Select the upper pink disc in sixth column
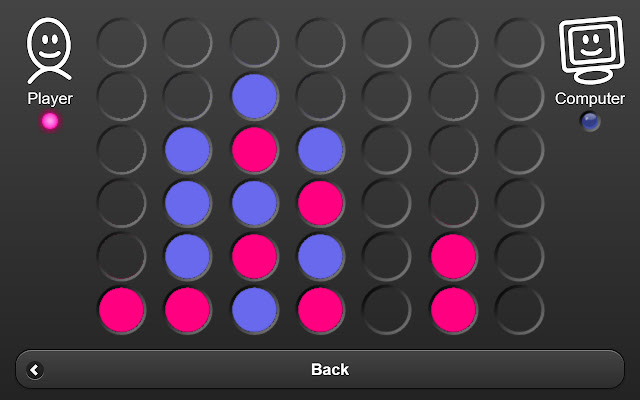The image size is (640, 400). tap(453, 256)
